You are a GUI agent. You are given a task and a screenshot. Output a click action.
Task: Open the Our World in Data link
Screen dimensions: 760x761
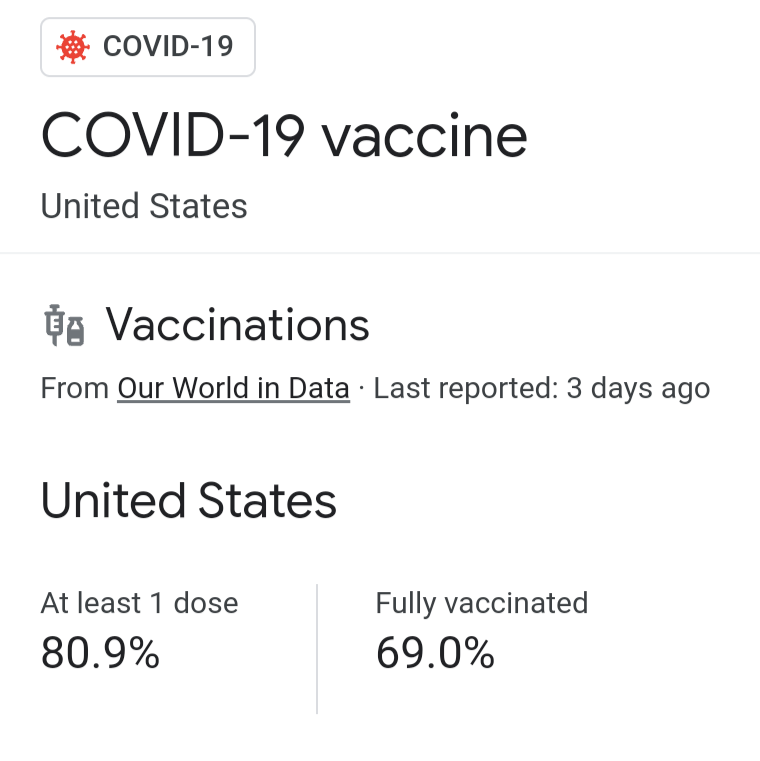click(233, 388)
